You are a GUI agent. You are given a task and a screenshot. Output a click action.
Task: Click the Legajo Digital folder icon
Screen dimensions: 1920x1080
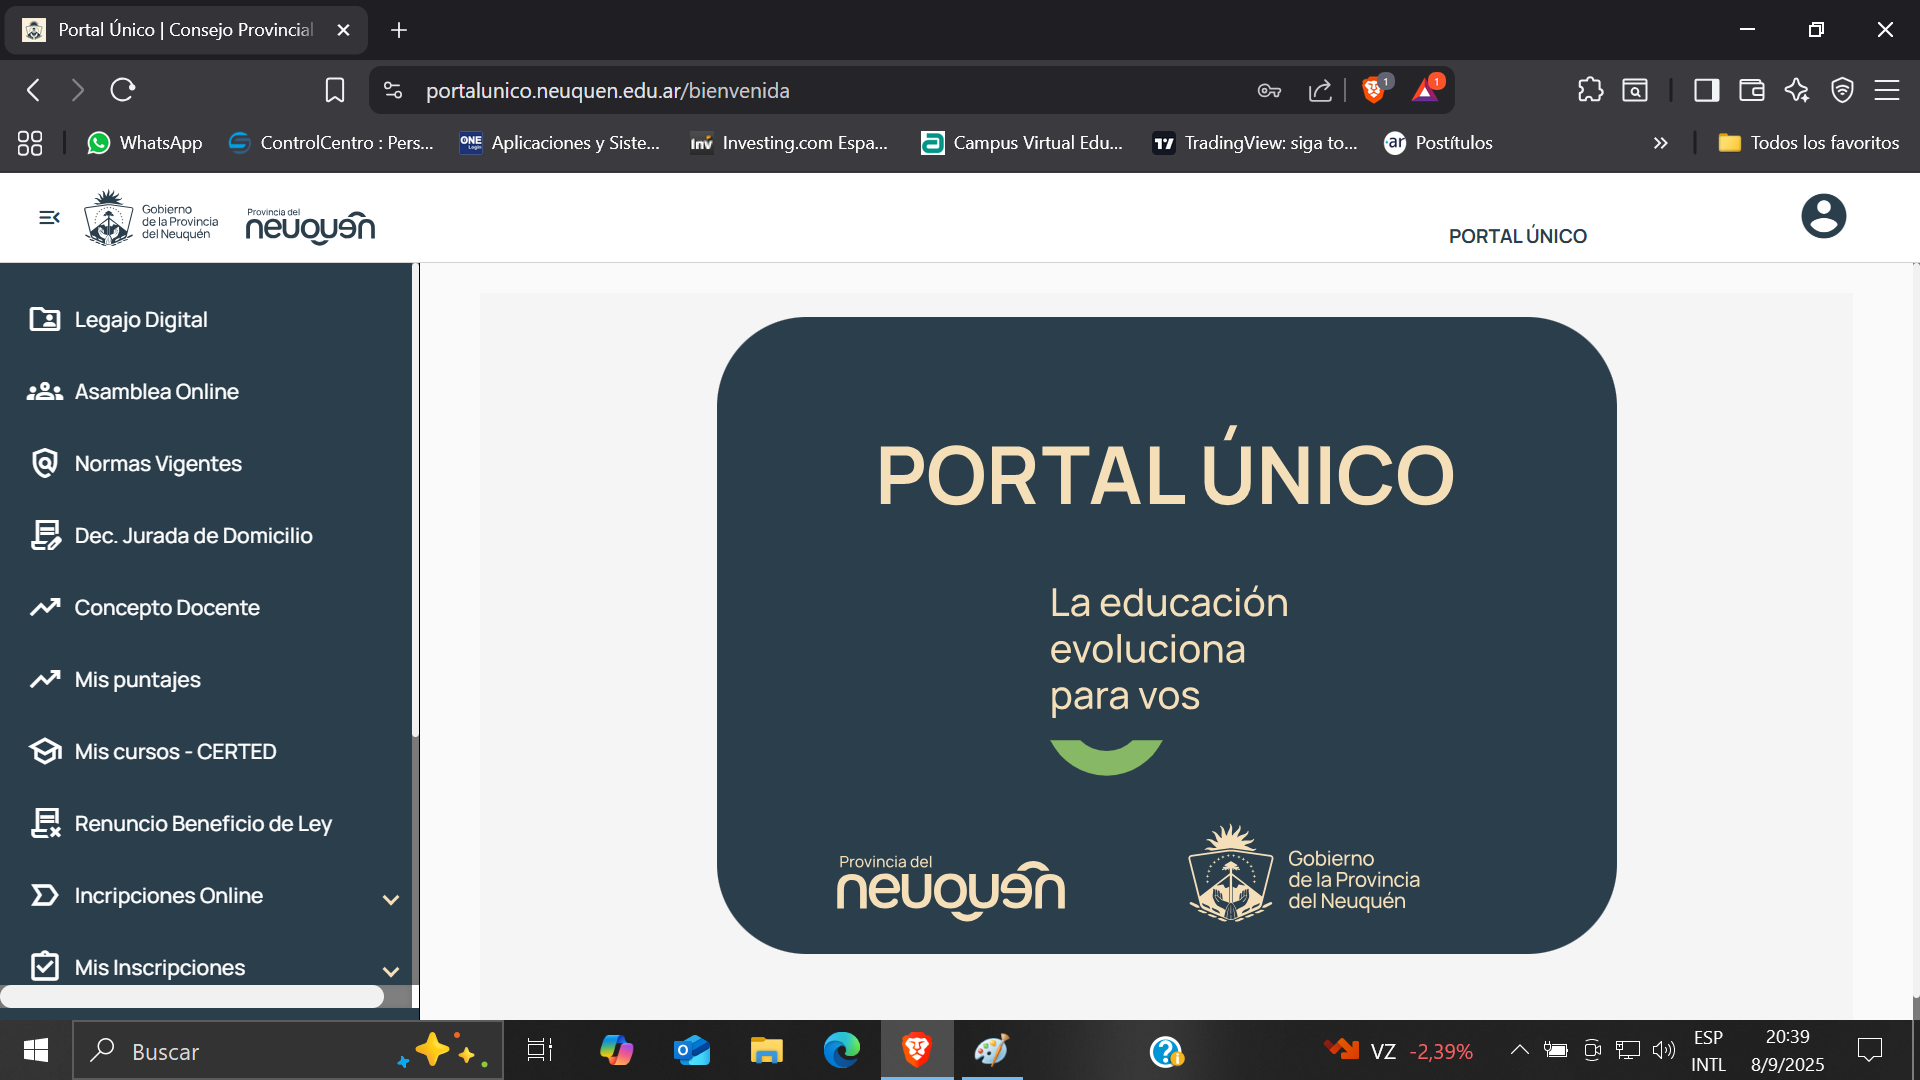pyautogui.click(x=44, y=319)
